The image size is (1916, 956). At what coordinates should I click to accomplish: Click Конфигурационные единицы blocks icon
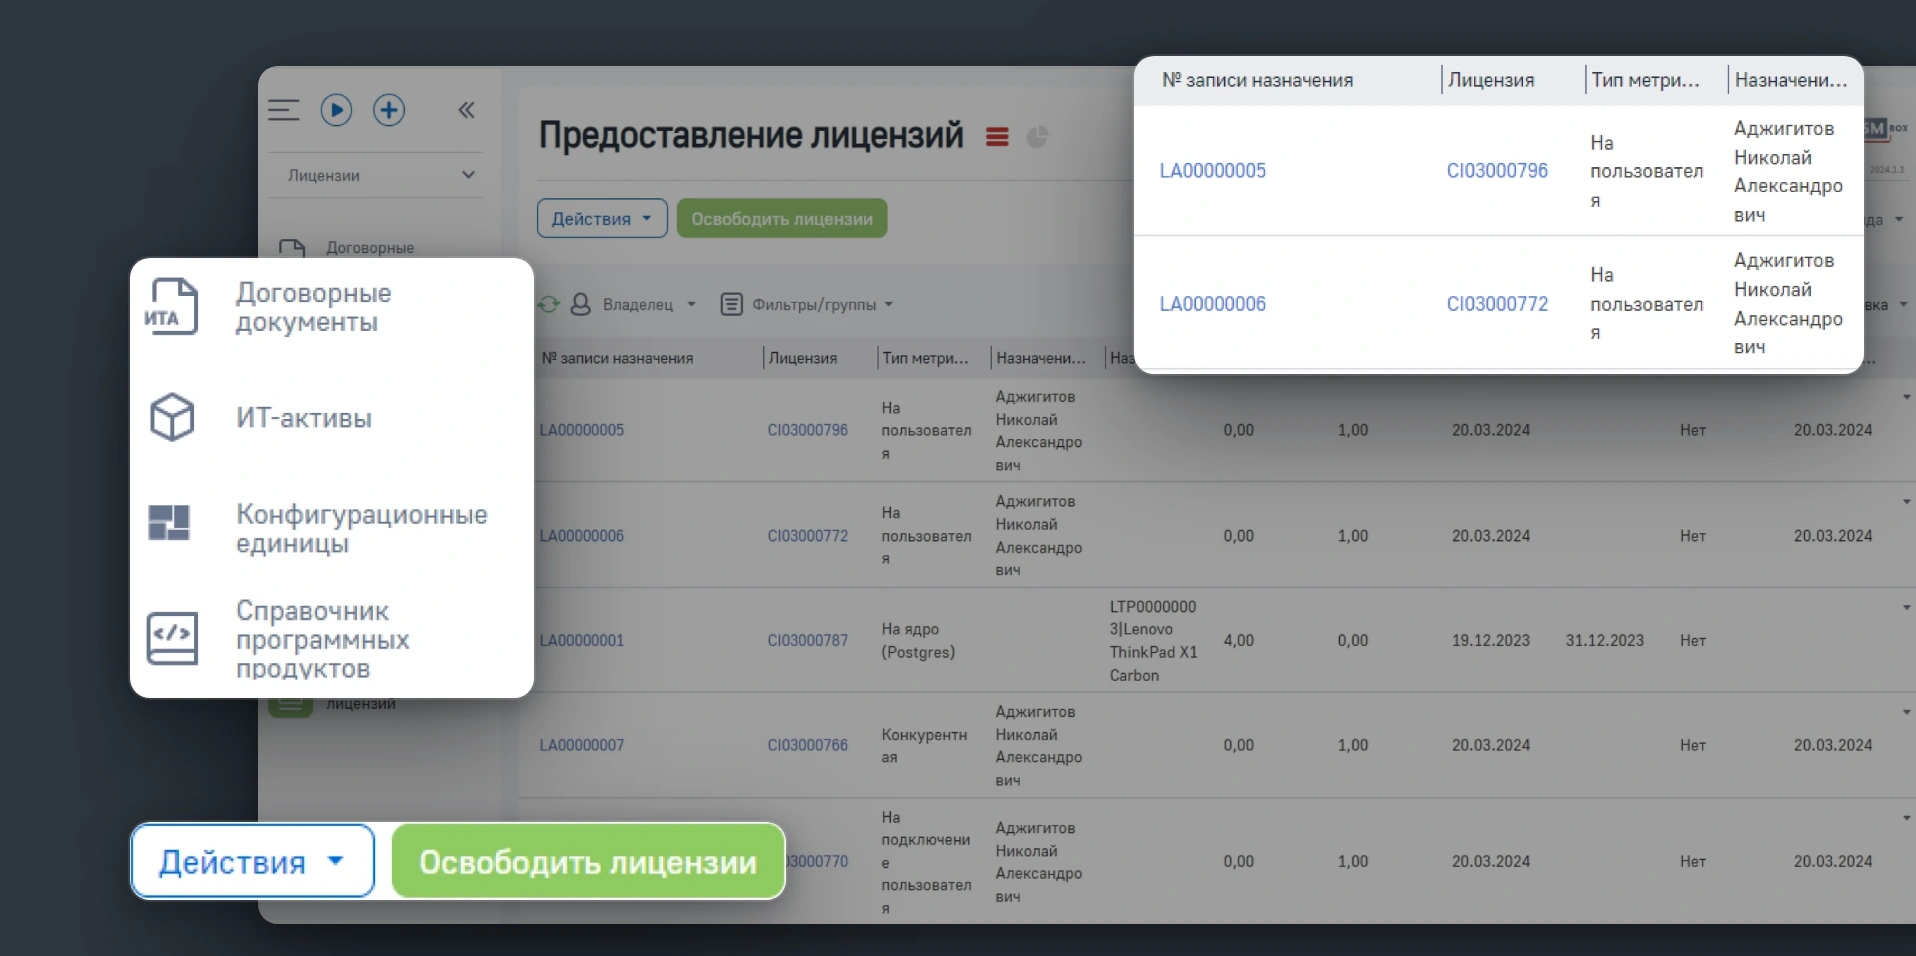pos(169,522)
